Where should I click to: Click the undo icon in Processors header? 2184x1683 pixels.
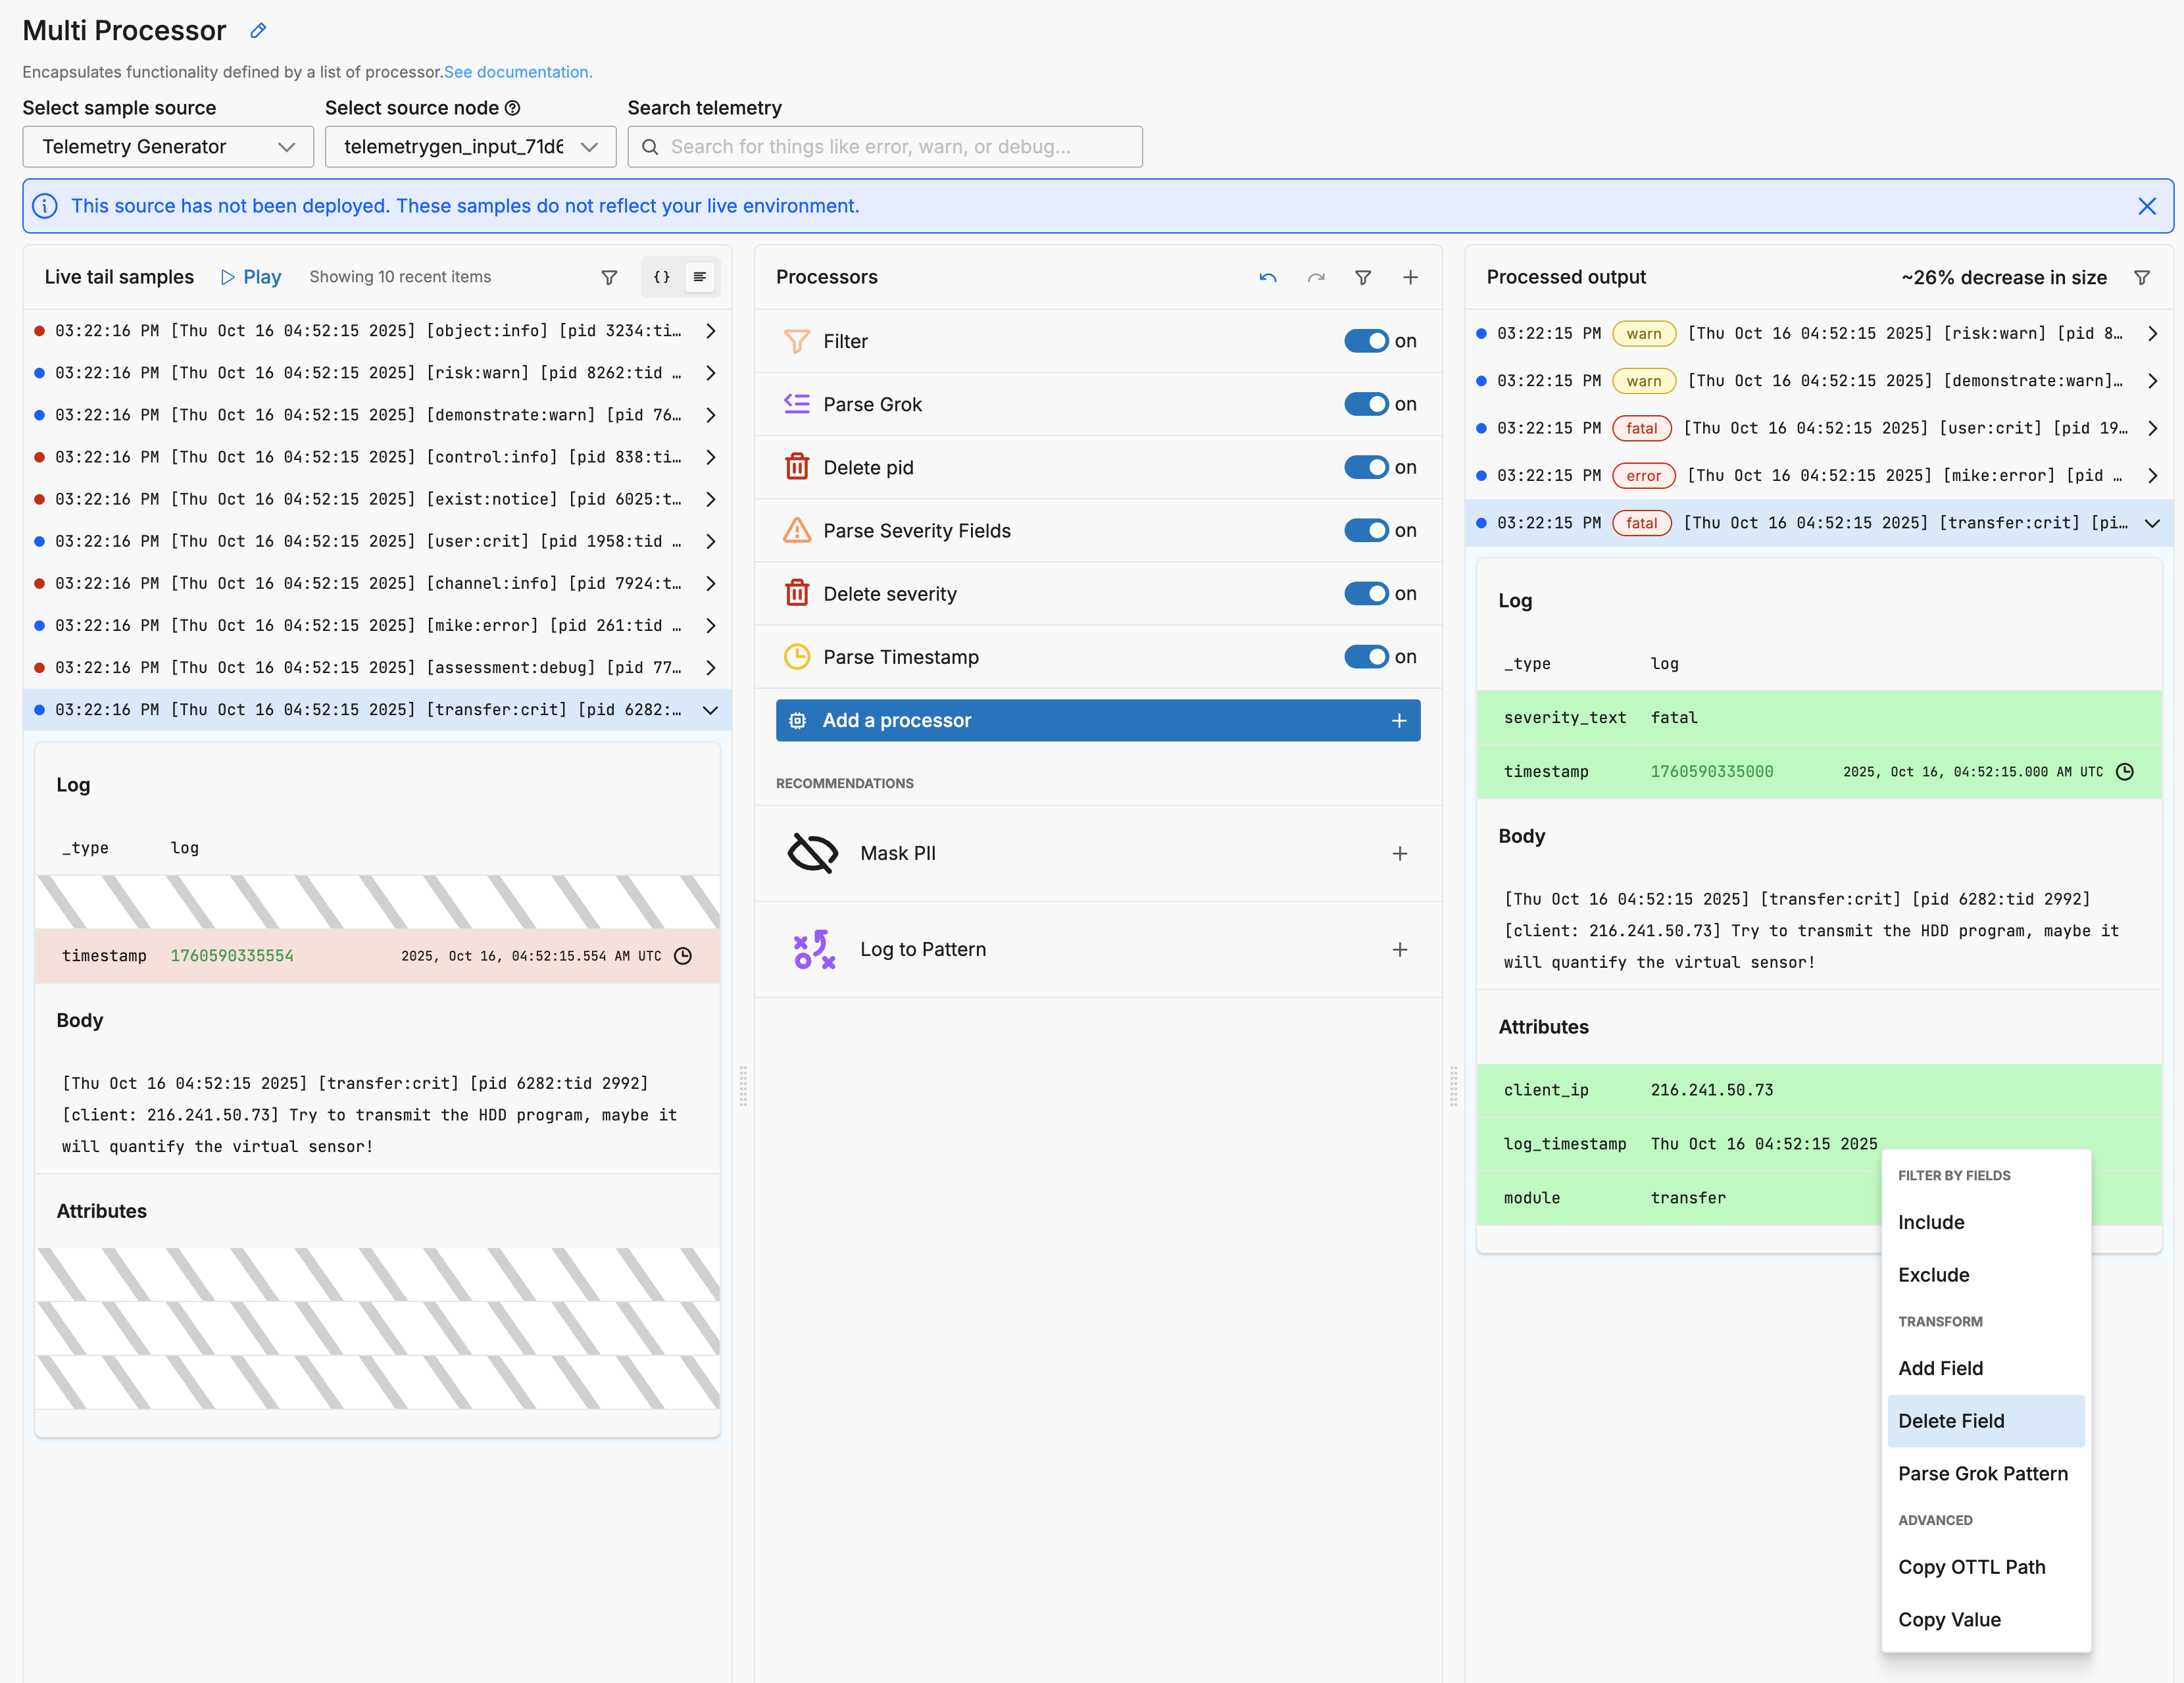click(1268, 277)
